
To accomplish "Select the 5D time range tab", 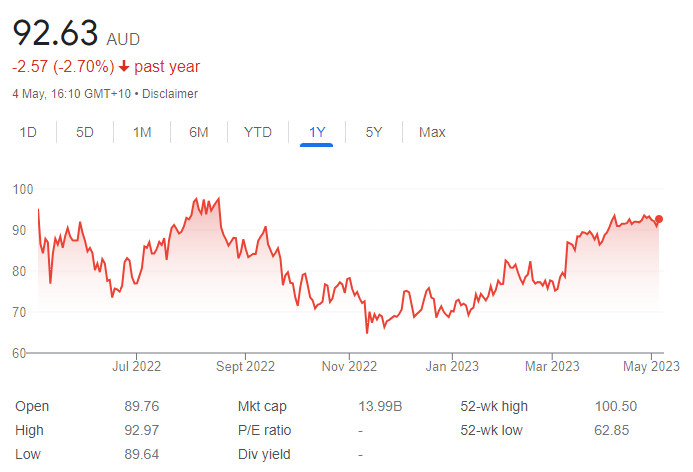I will [x=85, y=132].
